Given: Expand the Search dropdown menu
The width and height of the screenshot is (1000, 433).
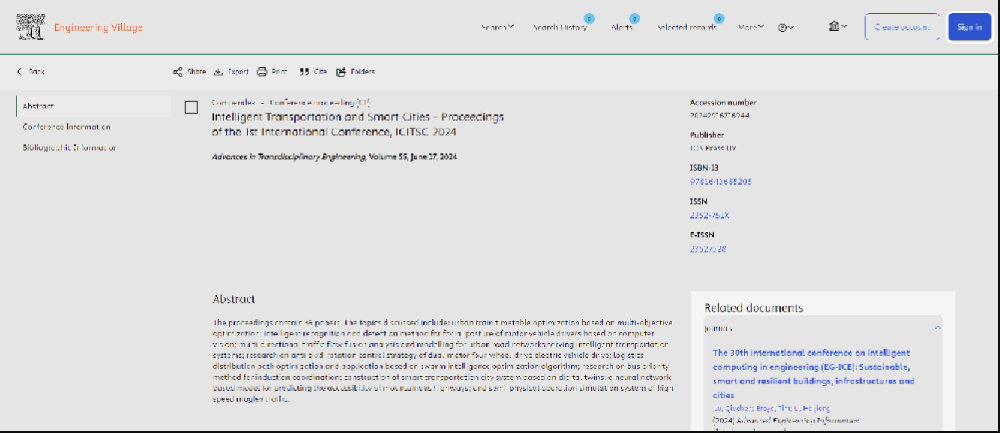Looking at the screenshot, I should (497, 28).
